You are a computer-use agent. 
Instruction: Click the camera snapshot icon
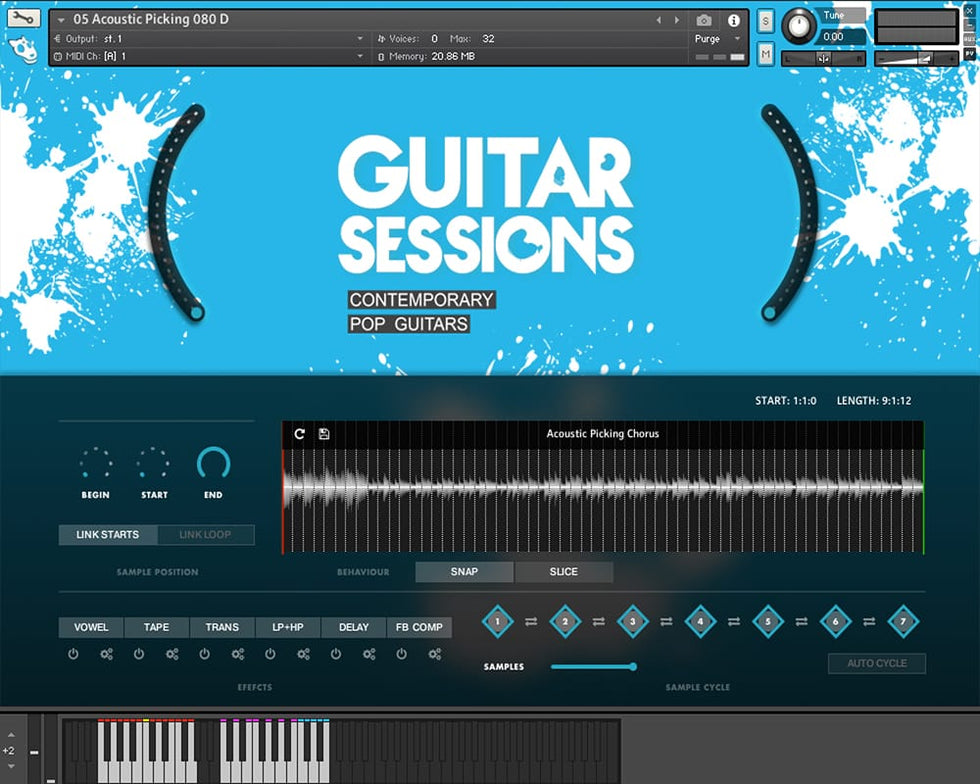point(704,20)
